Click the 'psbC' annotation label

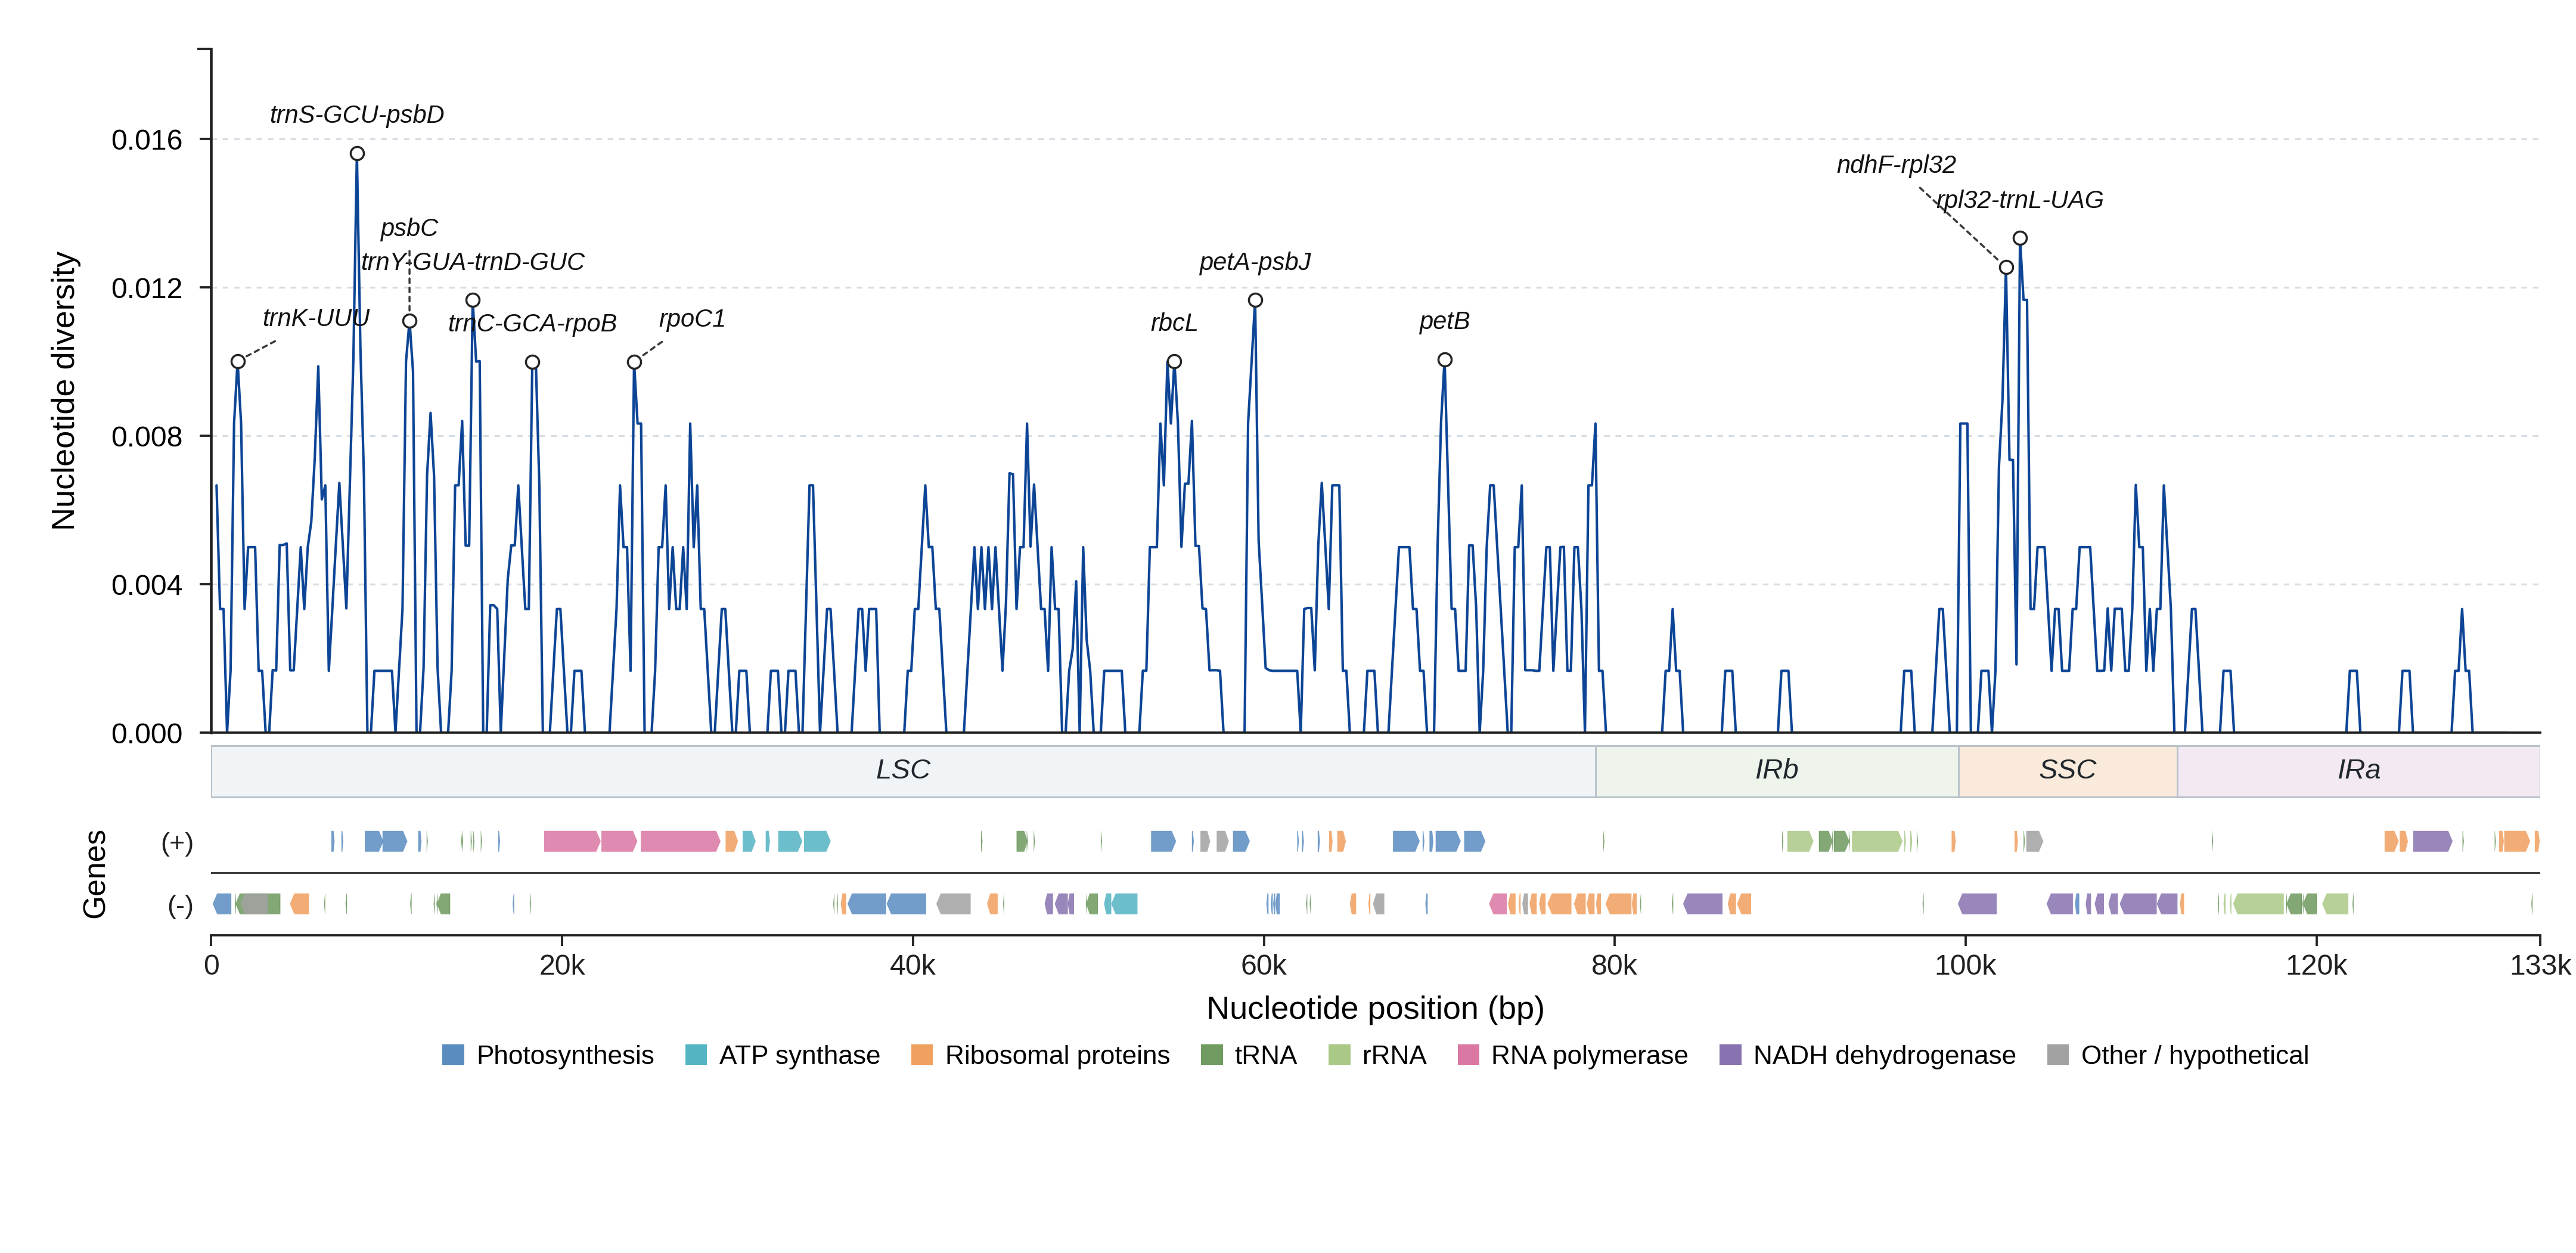[409, 228]
